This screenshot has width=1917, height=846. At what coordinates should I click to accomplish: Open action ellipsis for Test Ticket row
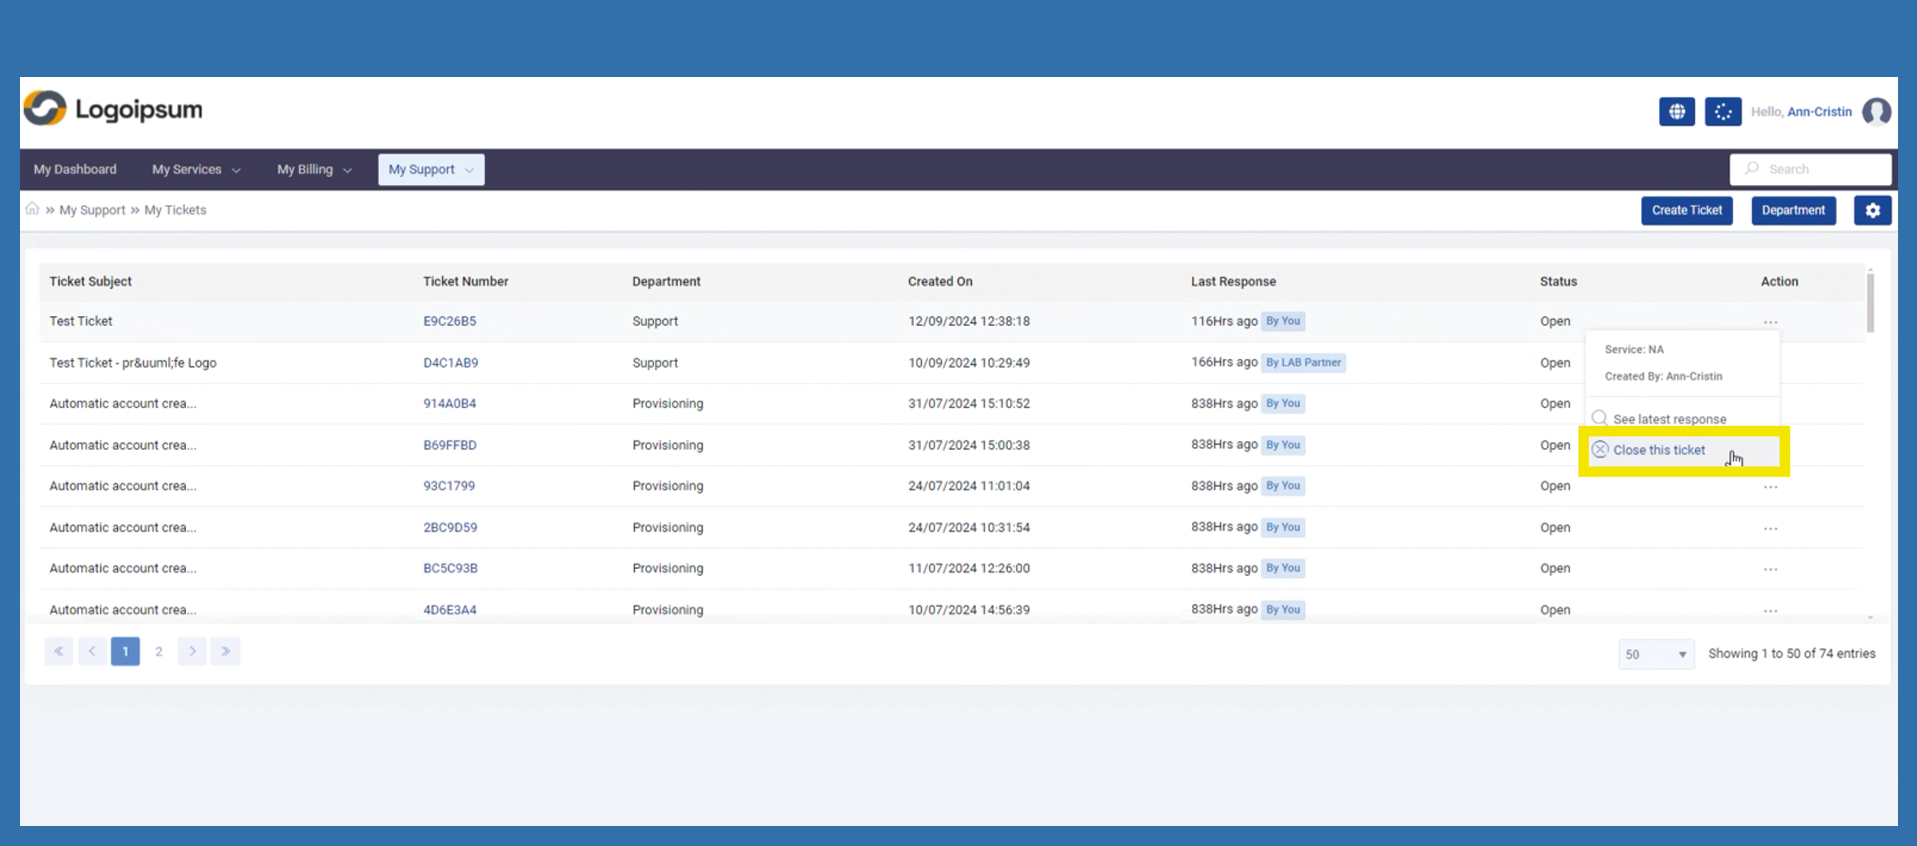pyautogui.click(x=1770, y=322)
